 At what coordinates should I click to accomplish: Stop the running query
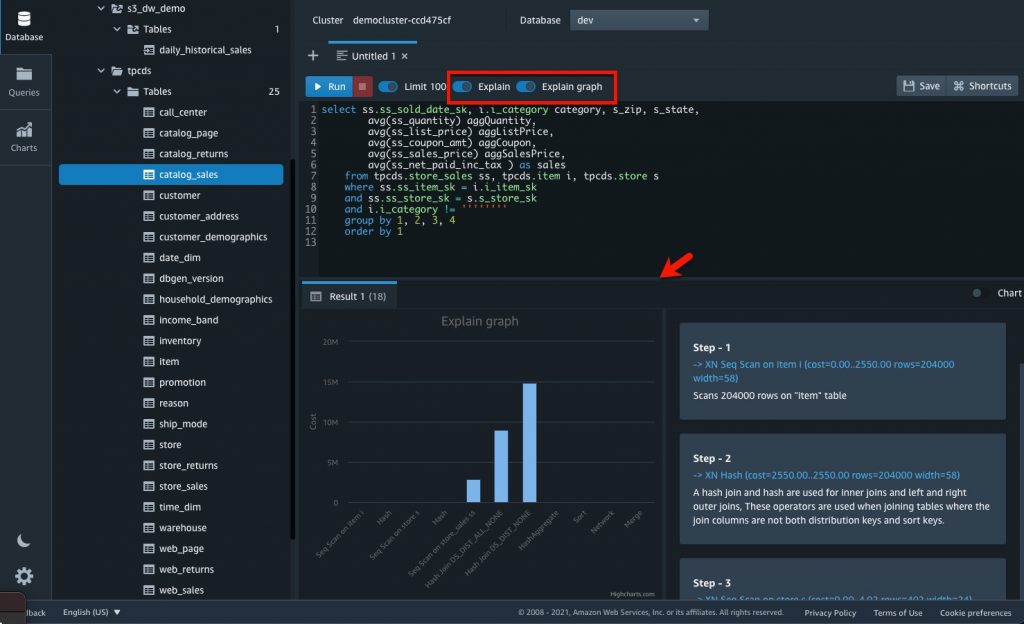pos(362,86)
